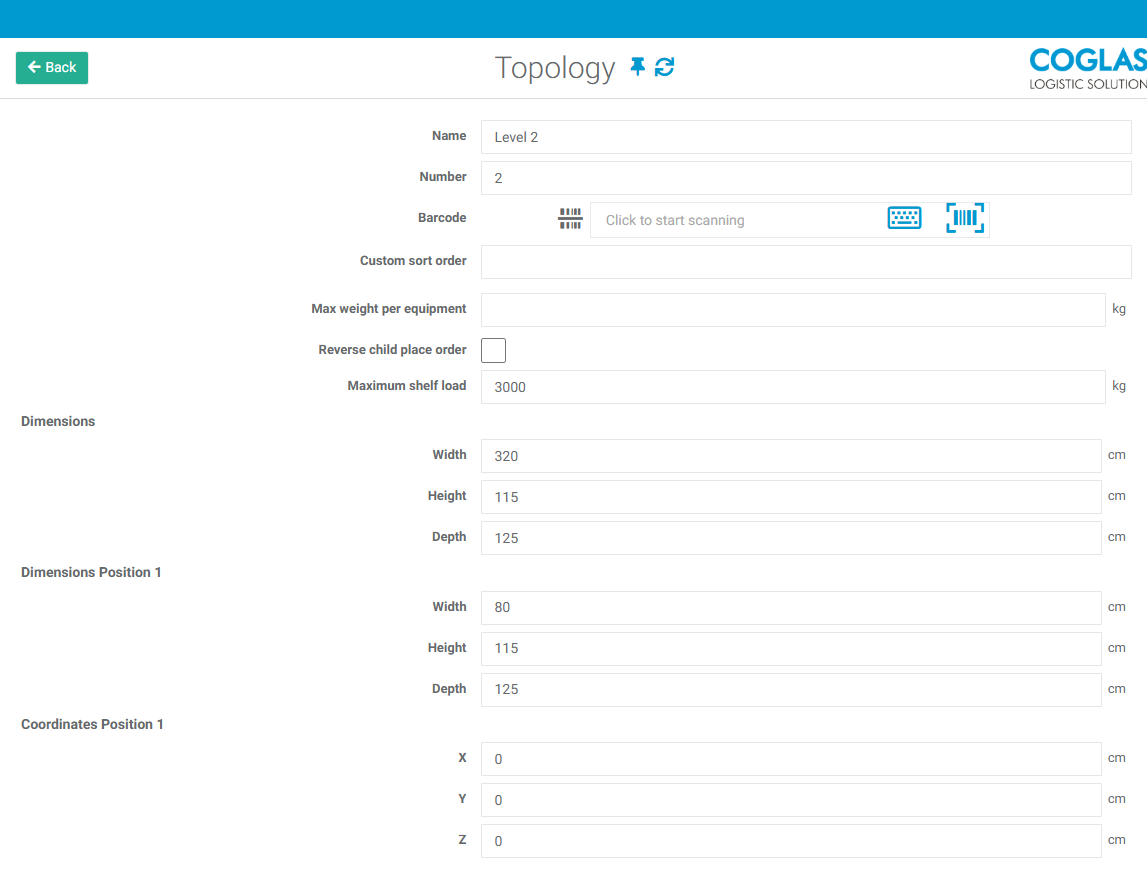Select the Depth field under Dimensions
1147x869 pixels.
[x=790, y=538]
